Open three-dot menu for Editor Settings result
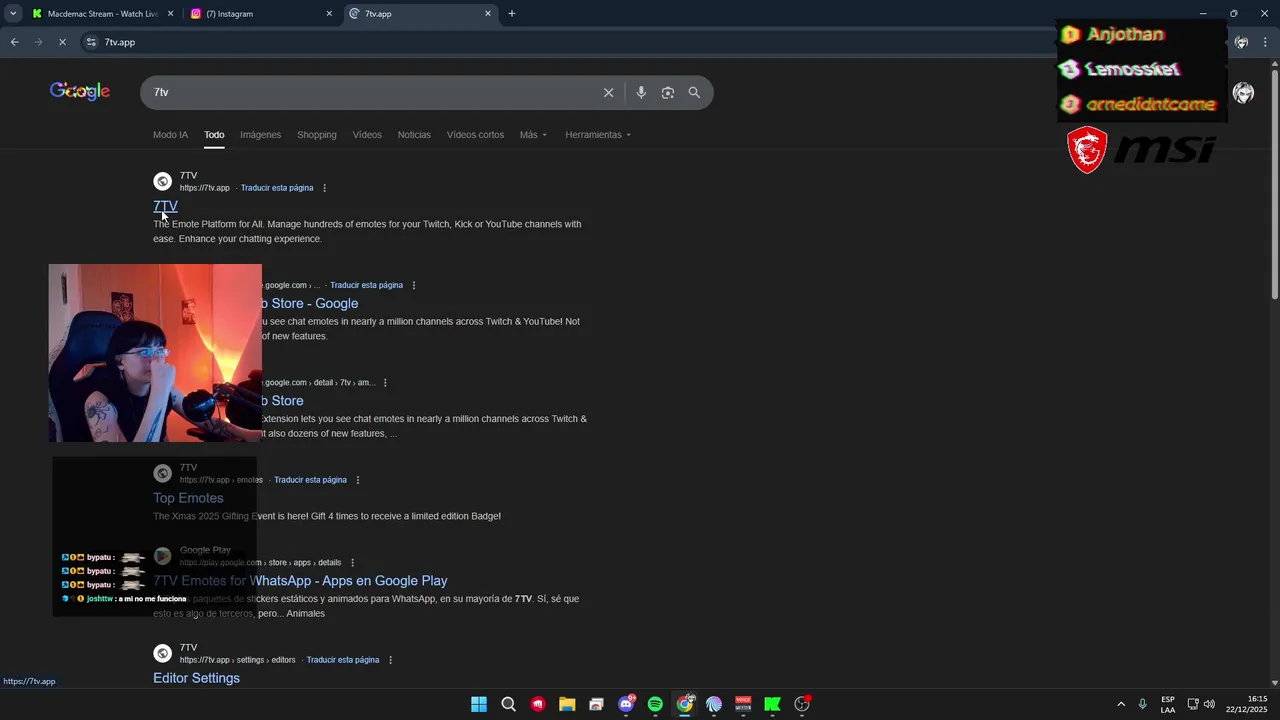Image resolution: width=1280 pixels, height=720 pixels. 390,660
